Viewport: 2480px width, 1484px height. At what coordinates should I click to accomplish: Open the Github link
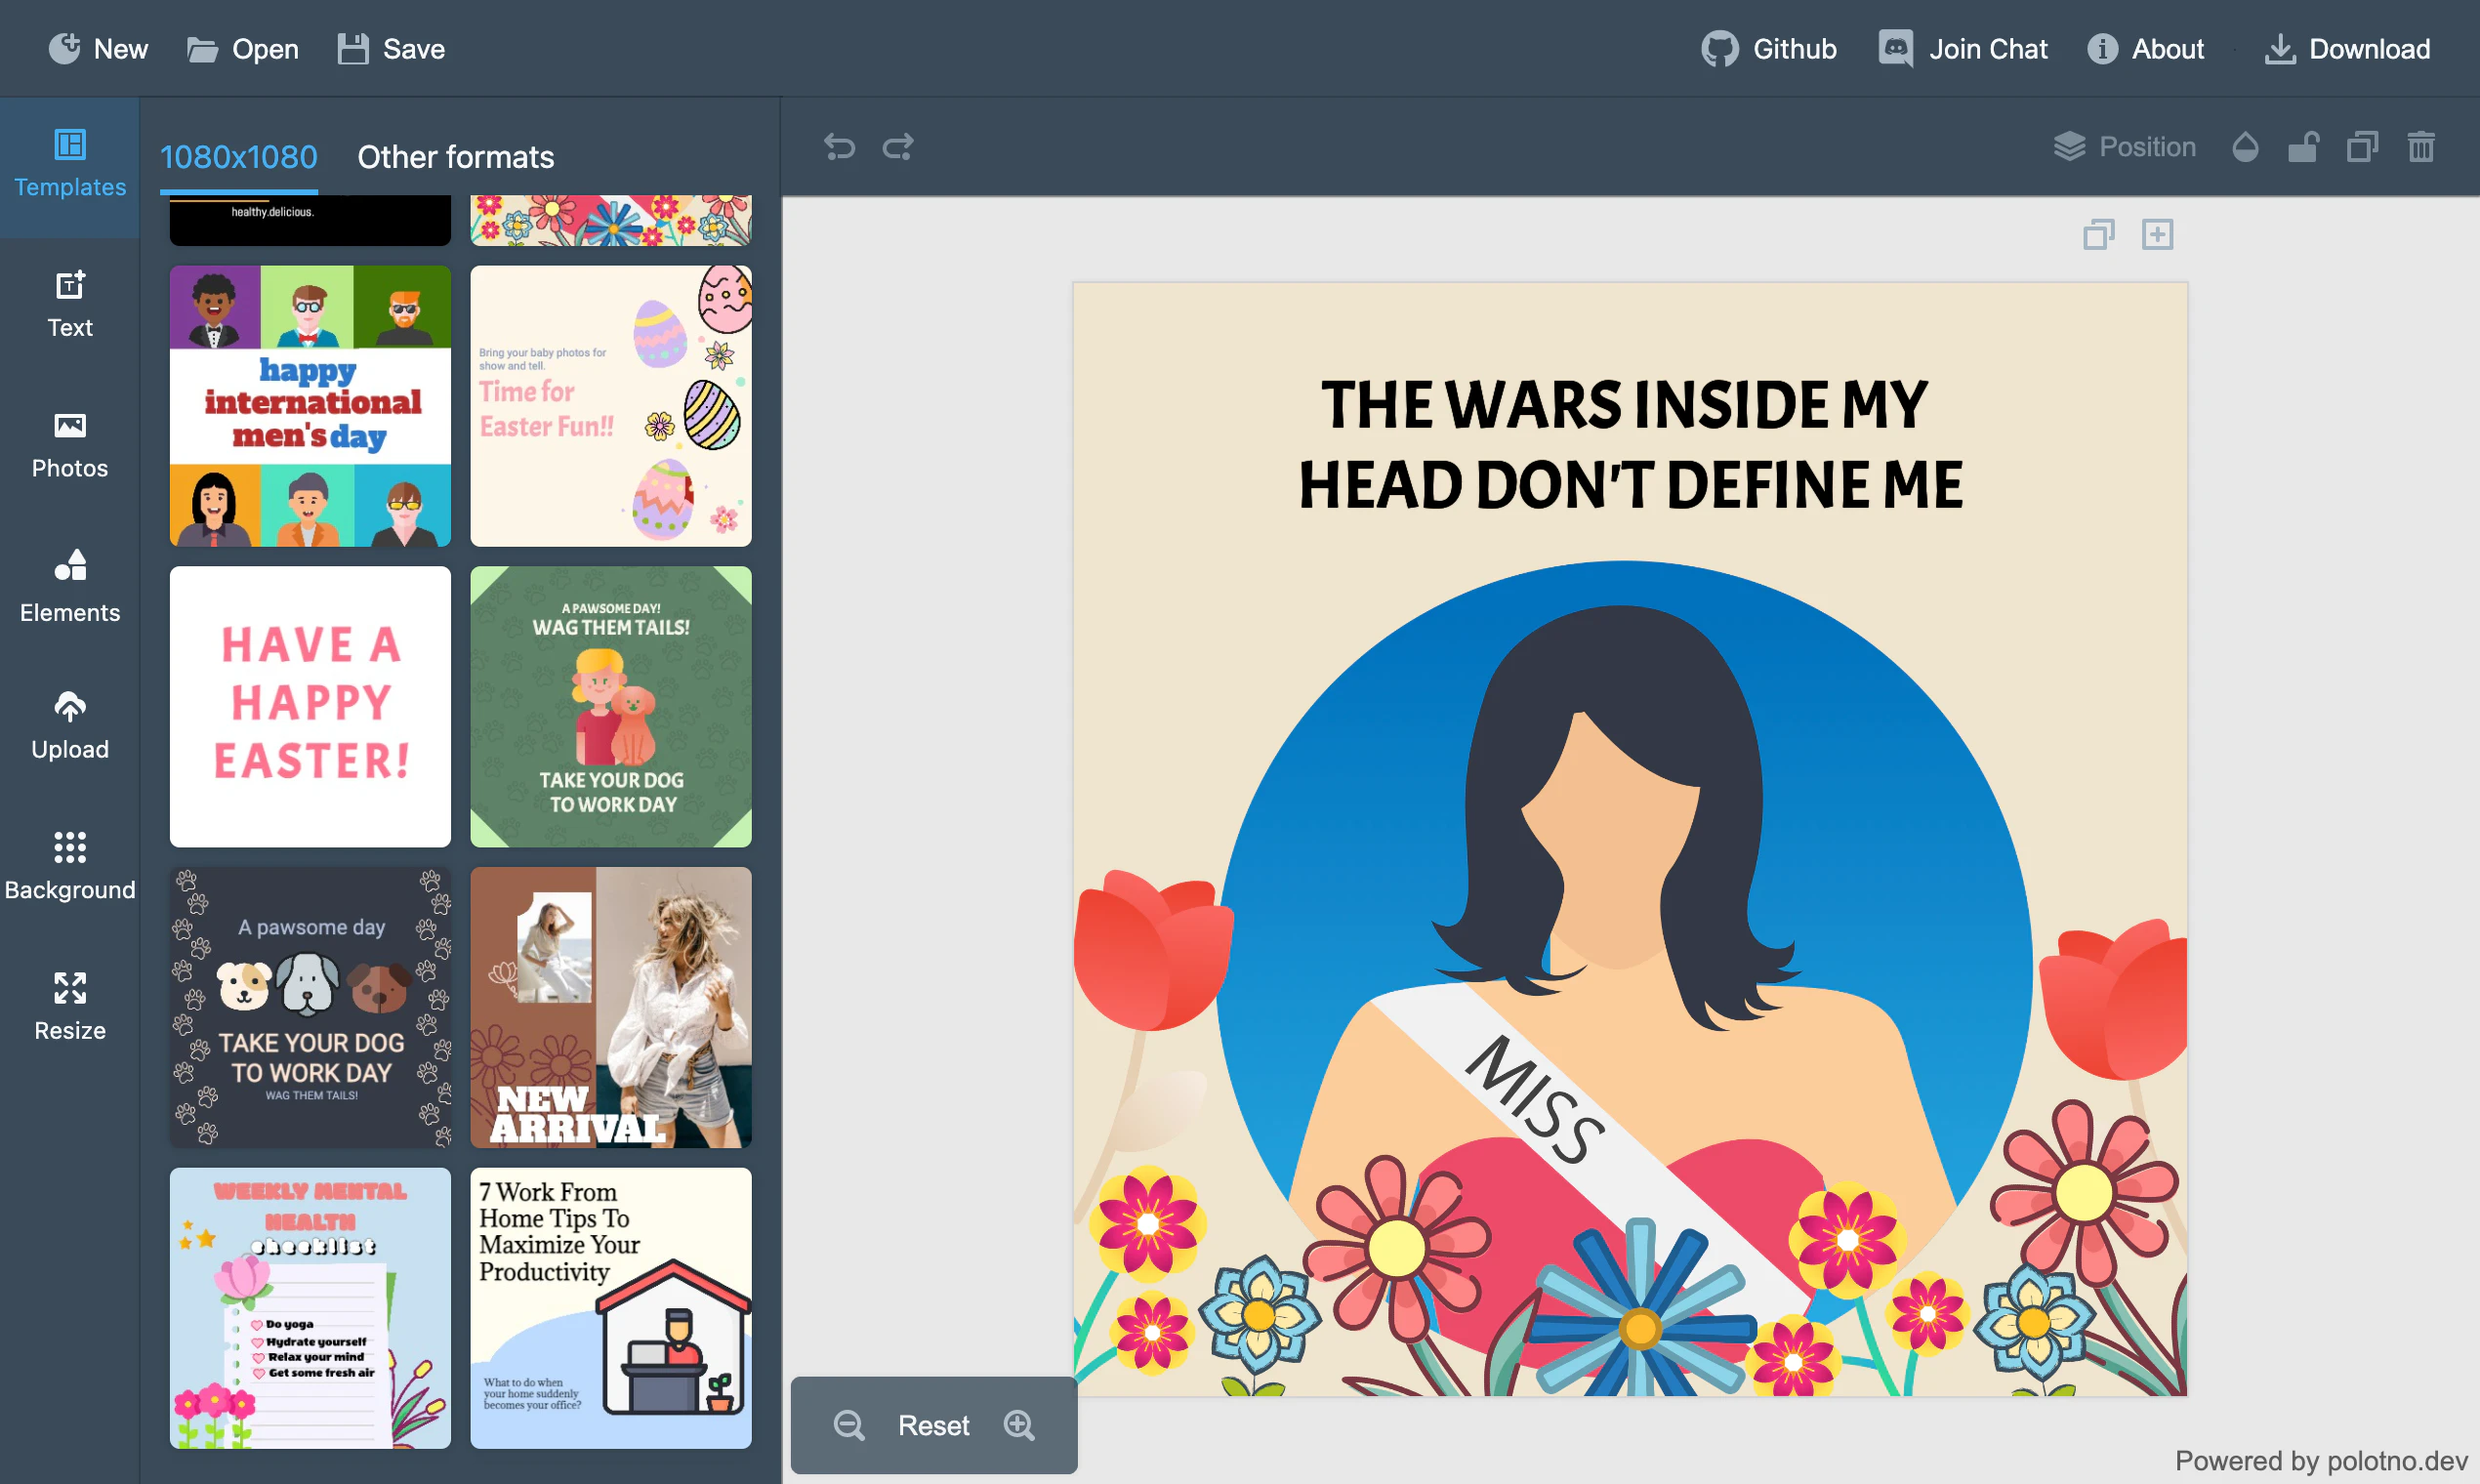(x=1769, y=49)
